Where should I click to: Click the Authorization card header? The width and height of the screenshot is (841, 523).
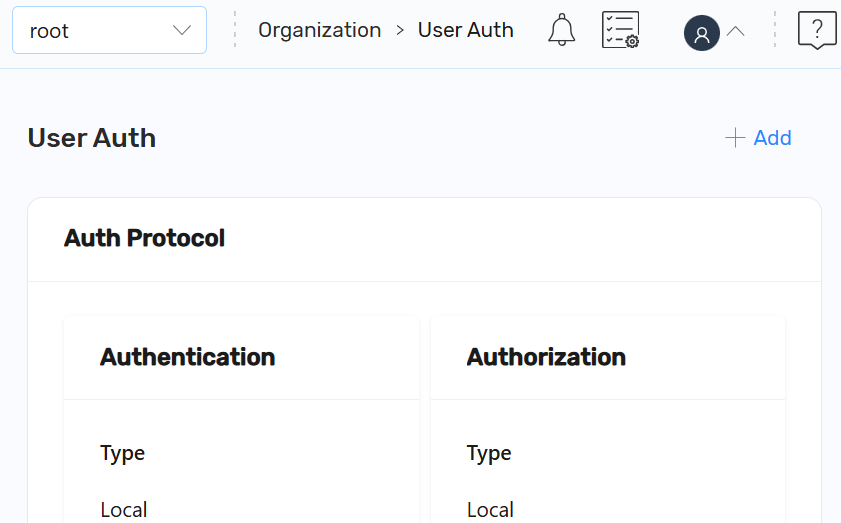click(546, 357)
